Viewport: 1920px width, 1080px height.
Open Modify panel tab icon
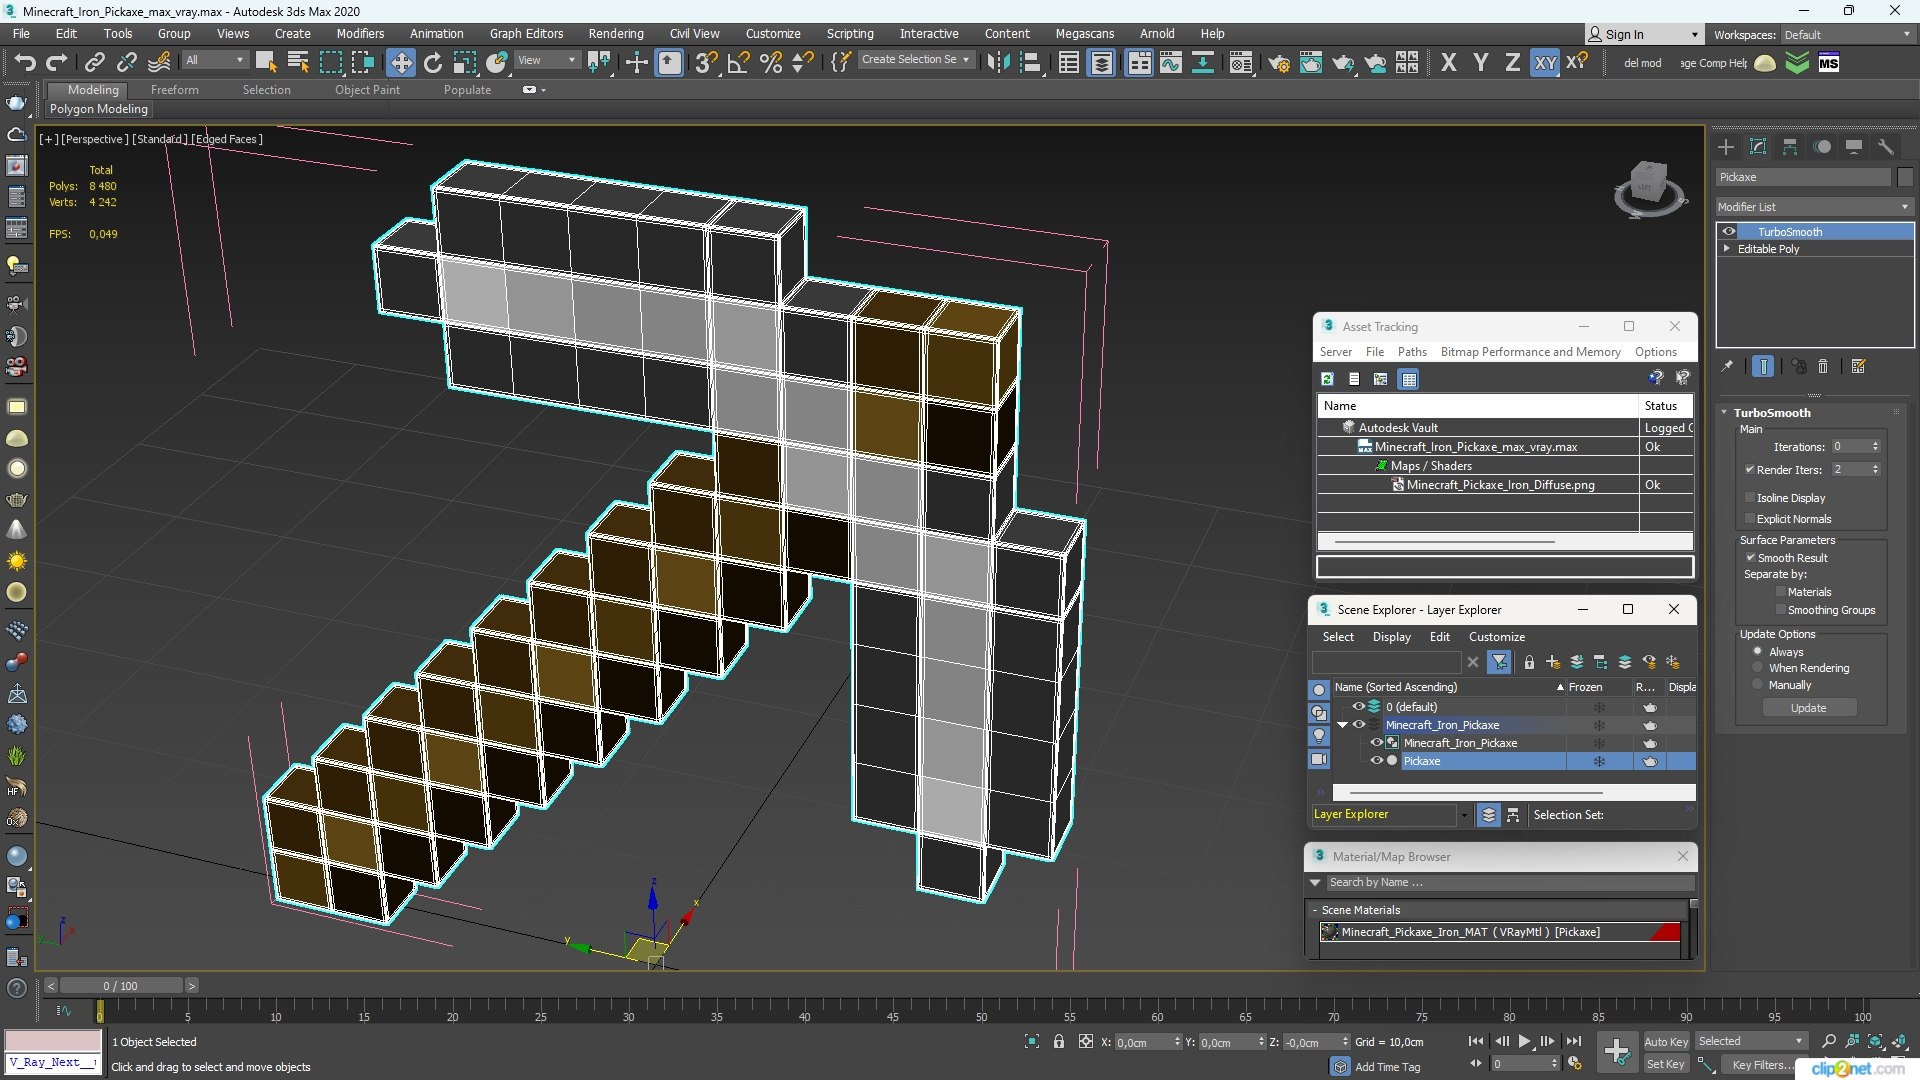(x=1757, y=147)
